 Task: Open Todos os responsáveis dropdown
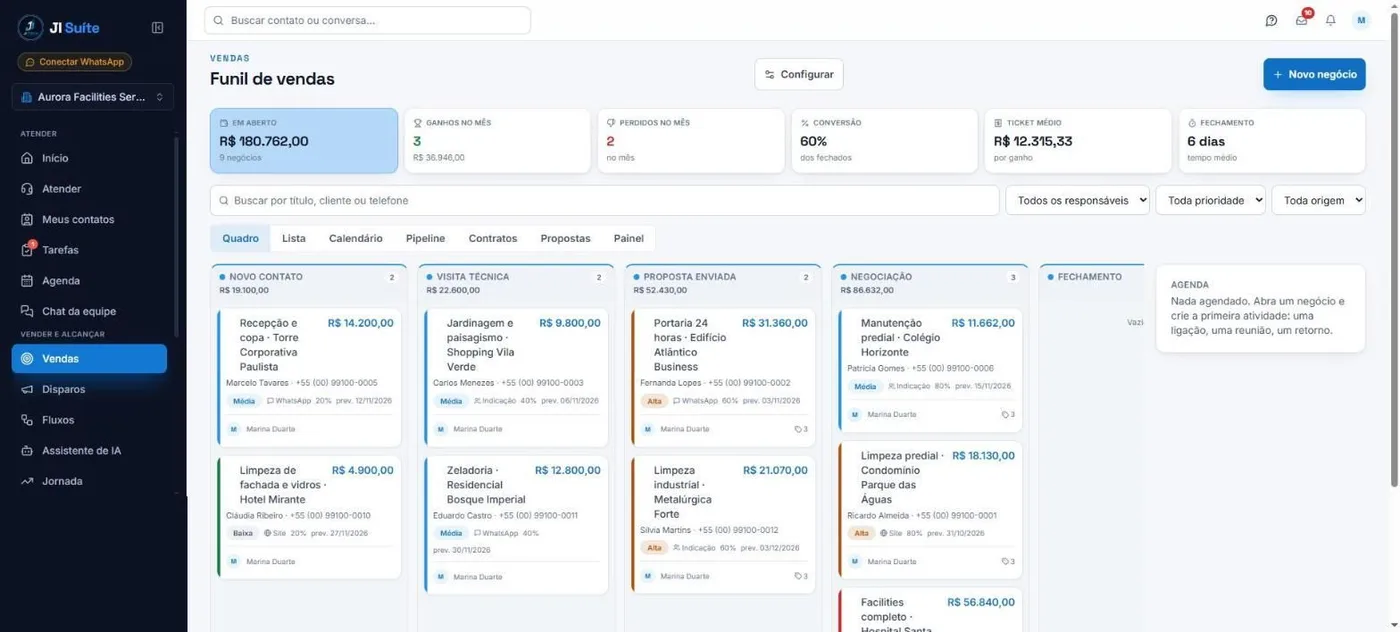click(x=1077, y=200)
